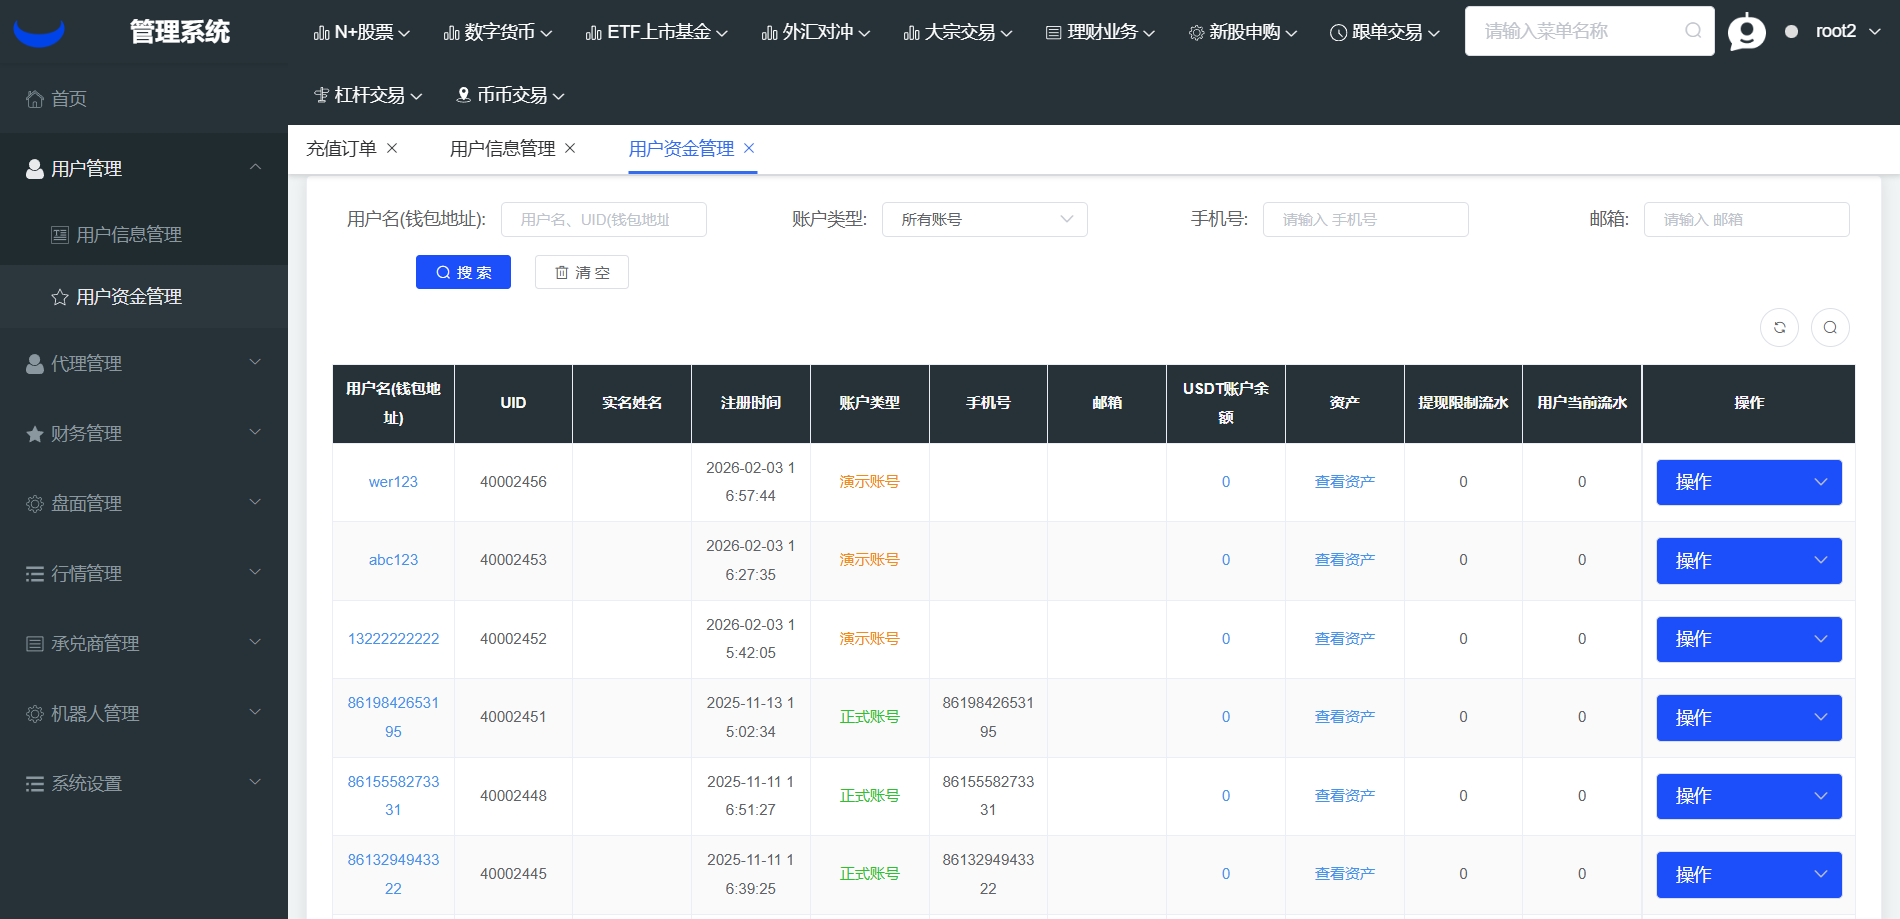This screenshot has width=1900, height=919.
Task: Select 用户信息管理 in sidebar
Action: [128, 235]
